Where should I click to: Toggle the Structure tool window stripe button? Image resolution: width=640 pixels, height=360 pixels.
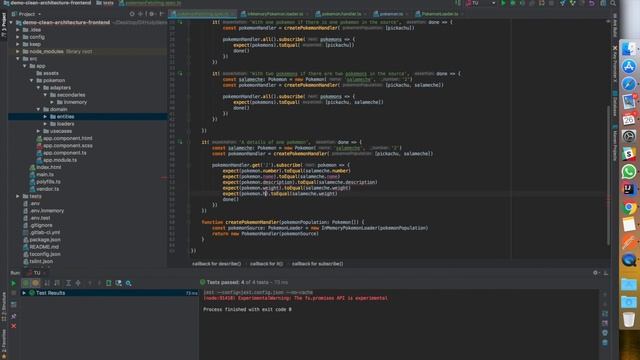(x=4, y=307)
